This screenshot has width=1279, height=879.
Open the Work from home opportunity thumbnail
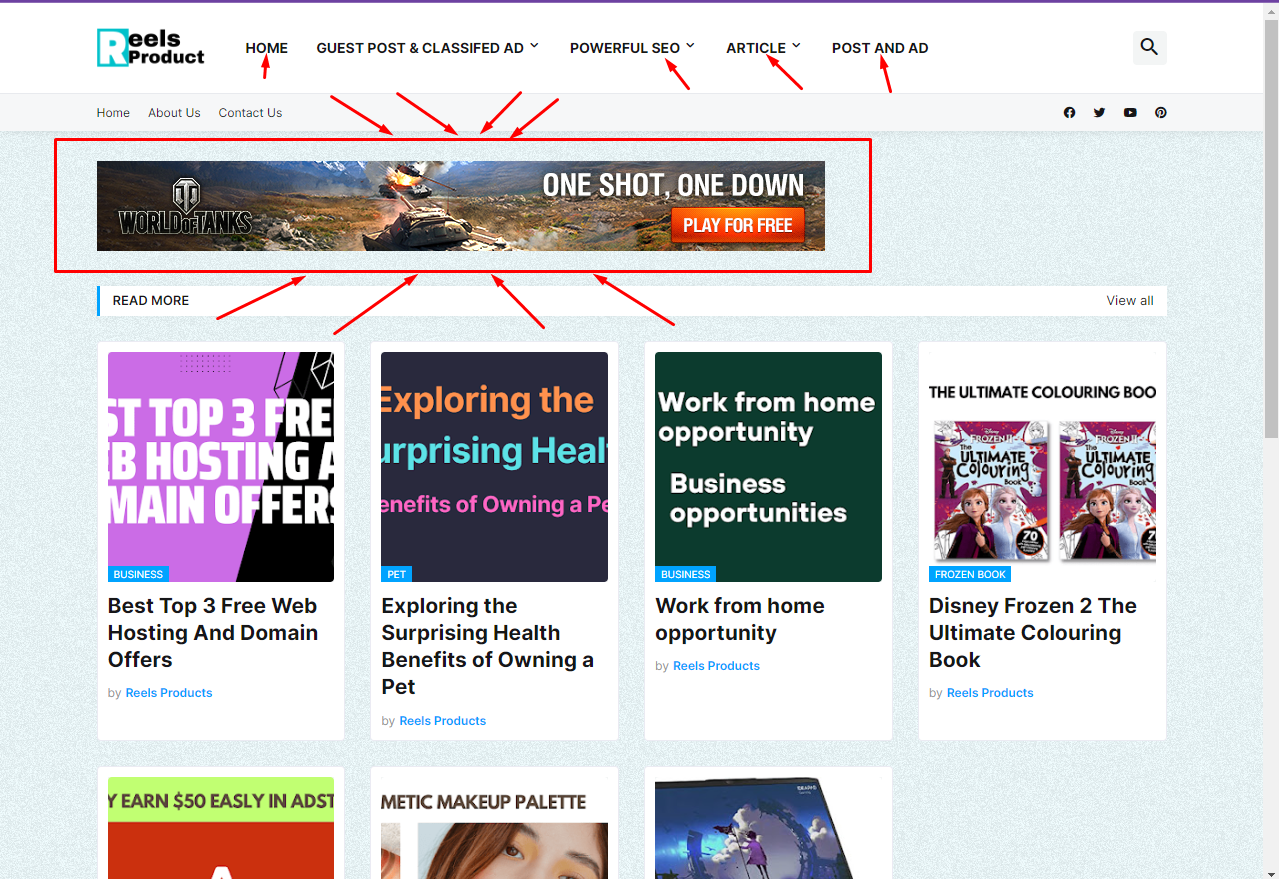pyautogui.click(x=768, y=466)
